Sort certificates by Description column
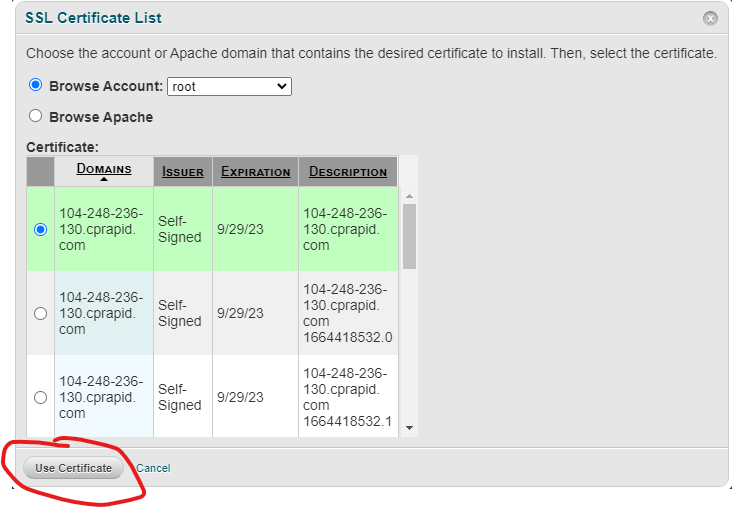 [348, 172]
